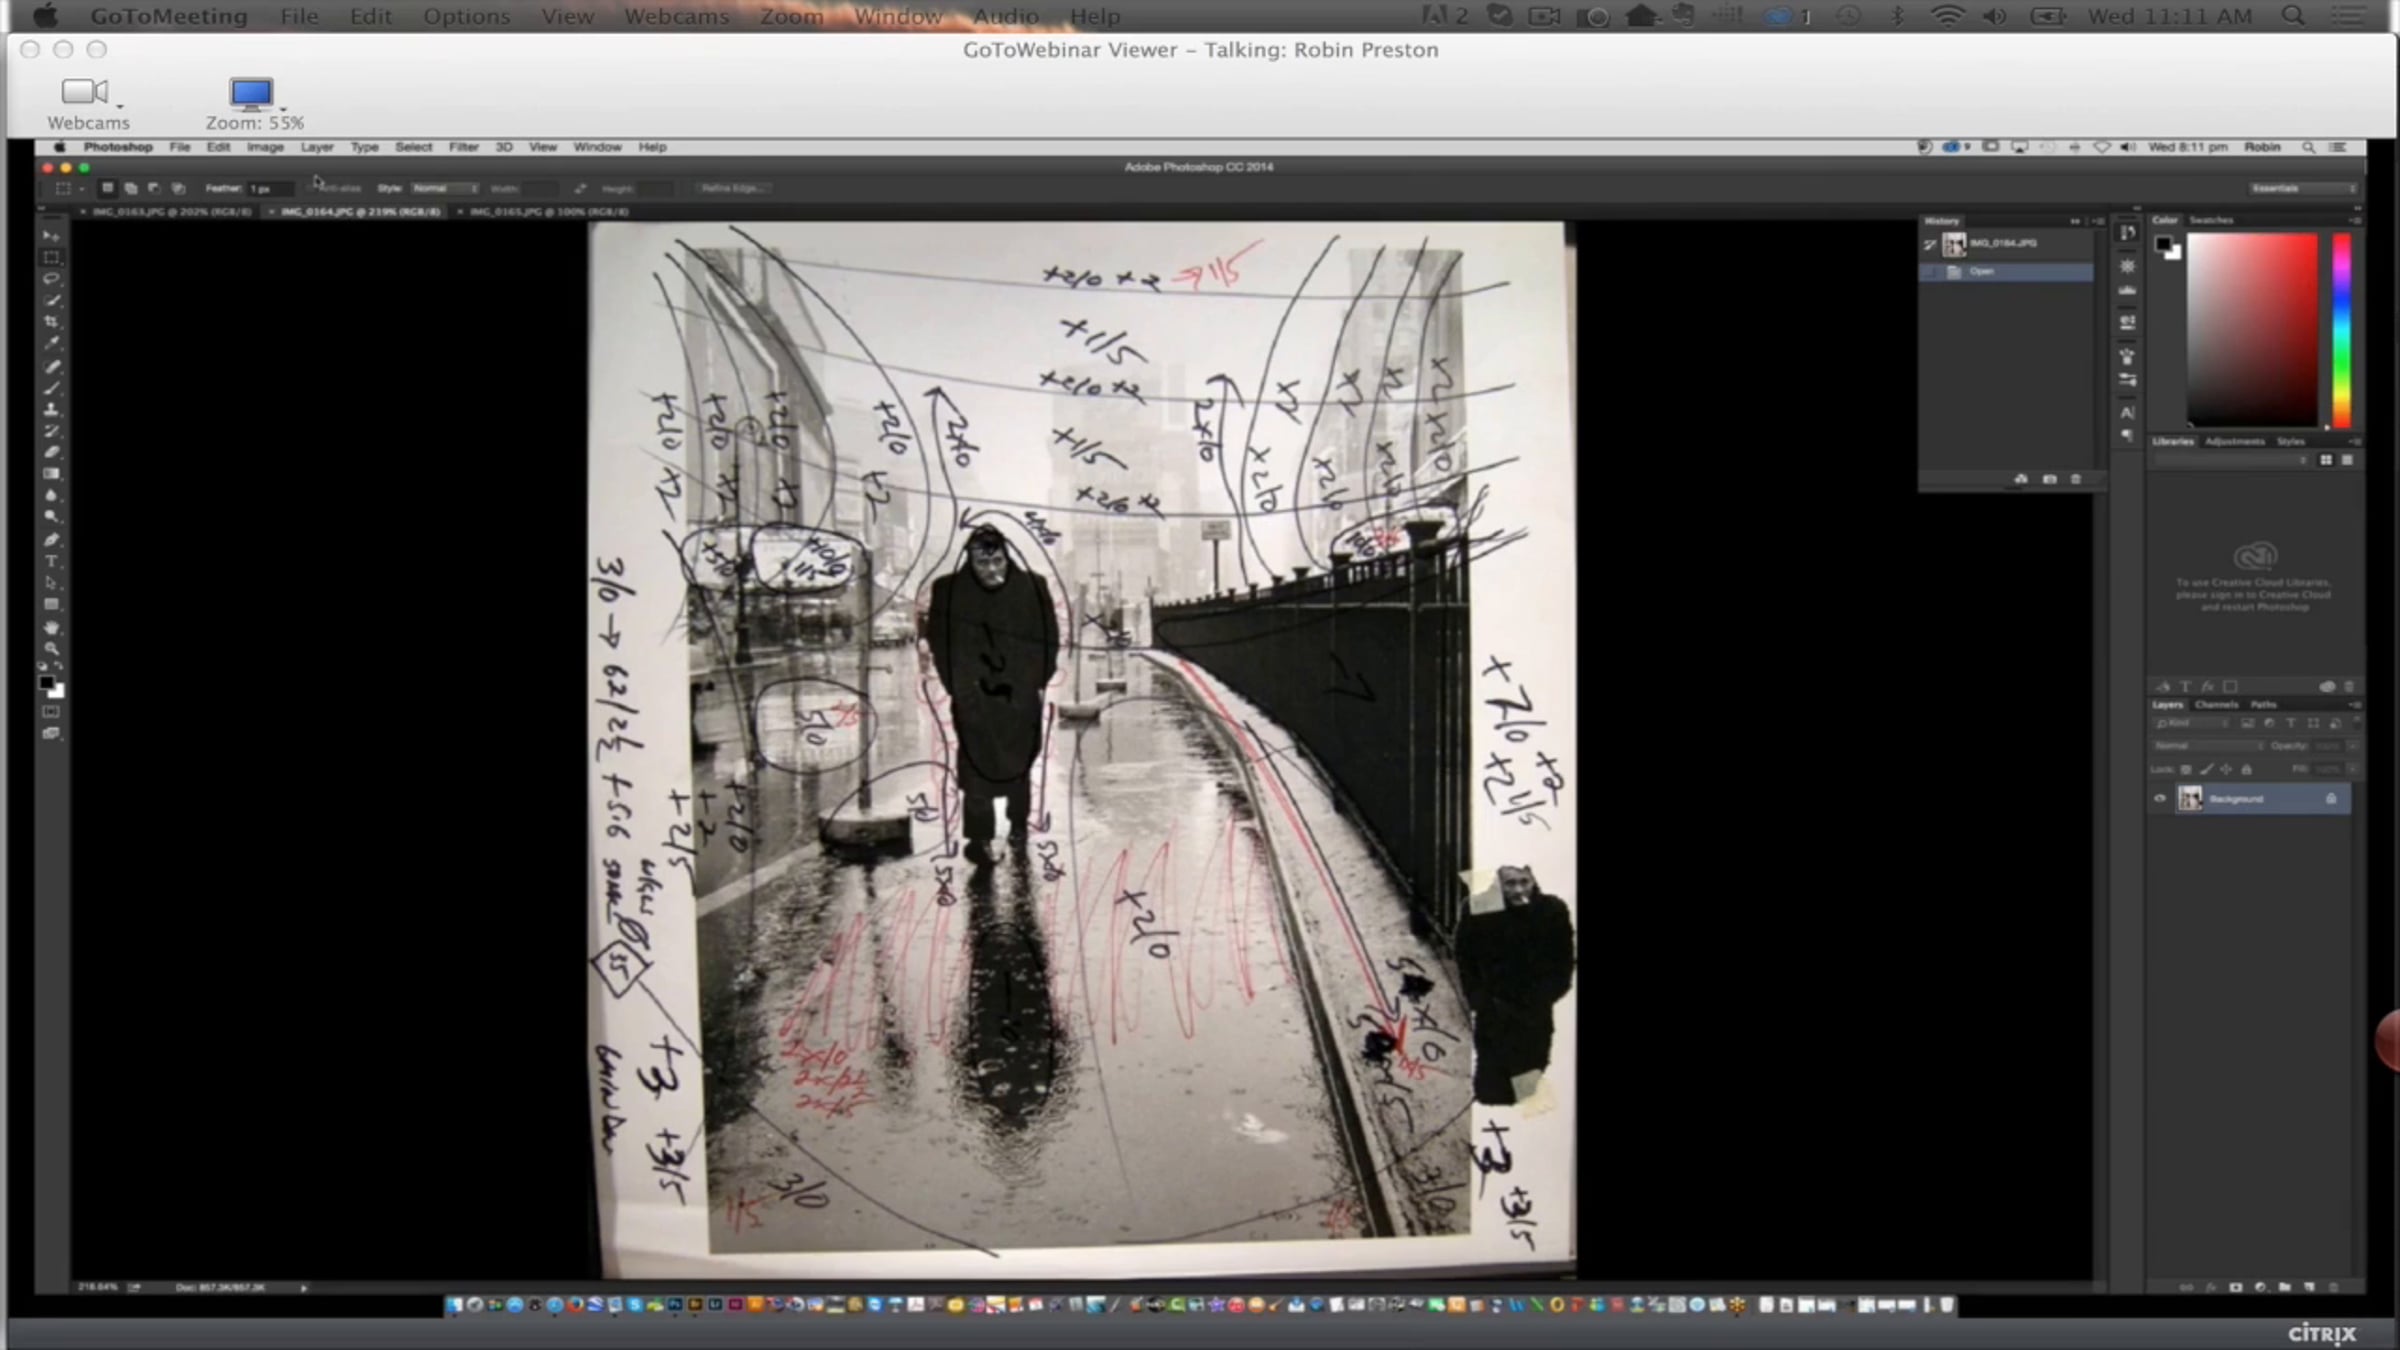Create new snapshot in History panel
This screenshot has height=1350, width=2400.
(2049, 480)
